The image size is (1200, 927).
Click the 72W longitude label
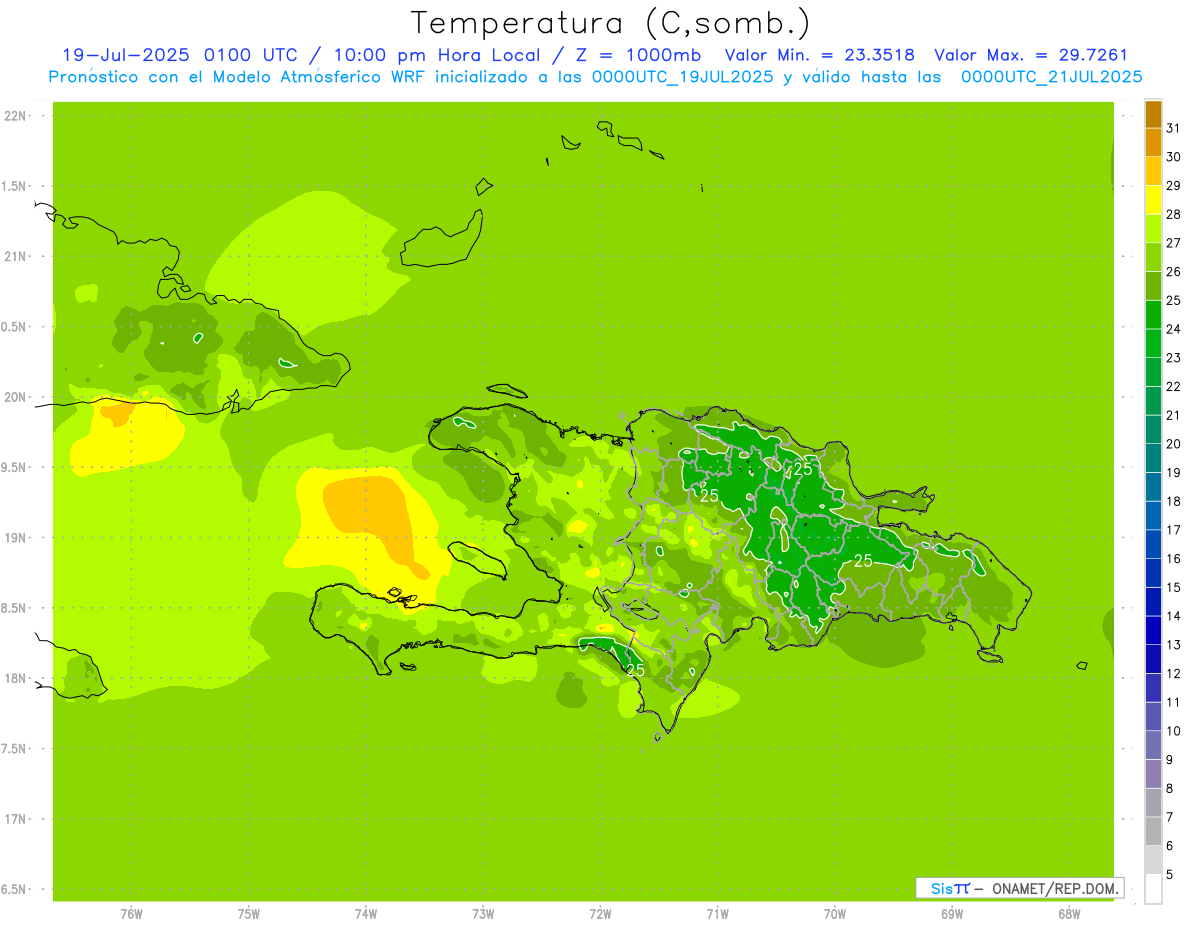601,914
